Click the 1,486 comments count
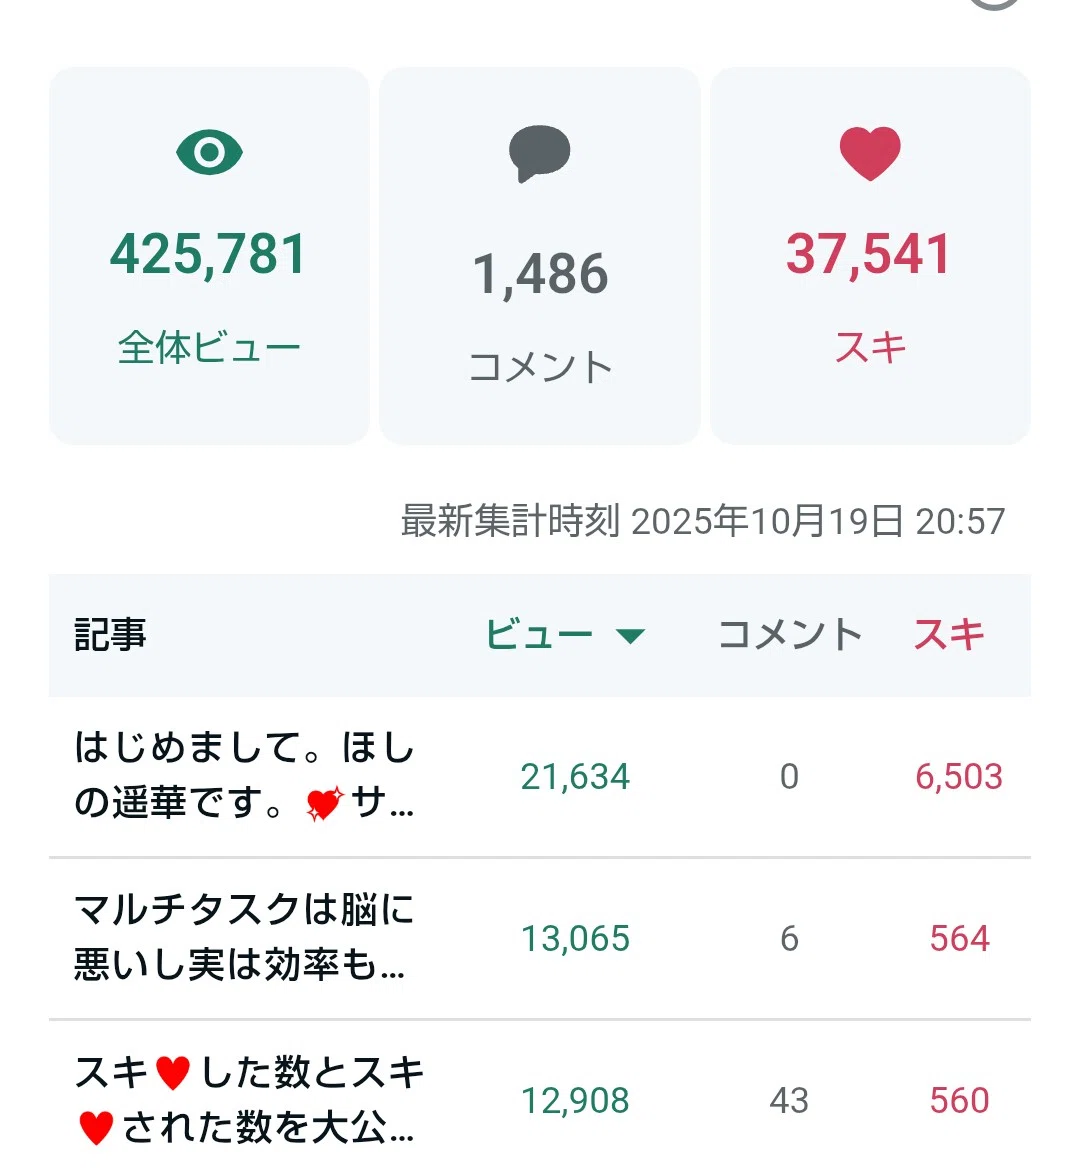Screen dimensions: 1080x1173 (x=540, y=274)
